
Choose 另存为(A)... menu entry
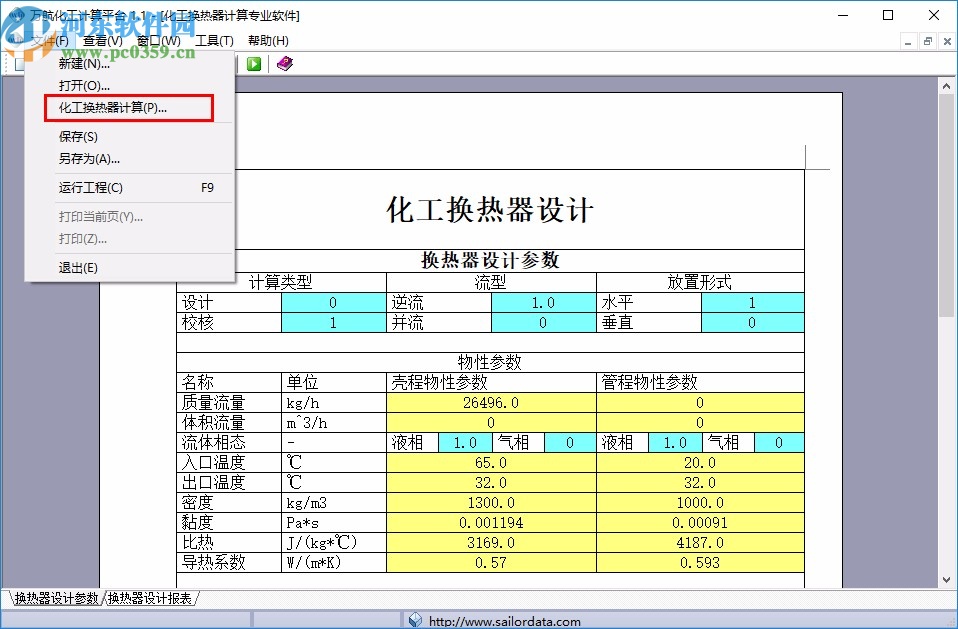tap(129, 159)
